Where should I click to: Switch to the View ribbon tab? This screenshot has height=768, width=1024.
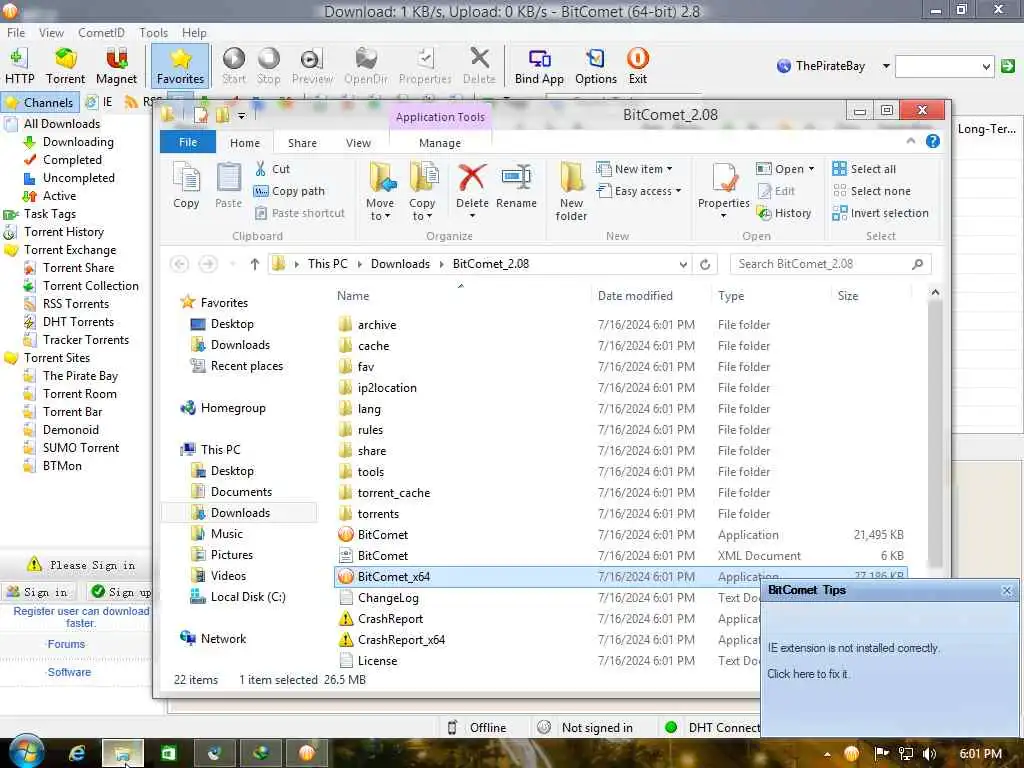(x=358, y=142)
